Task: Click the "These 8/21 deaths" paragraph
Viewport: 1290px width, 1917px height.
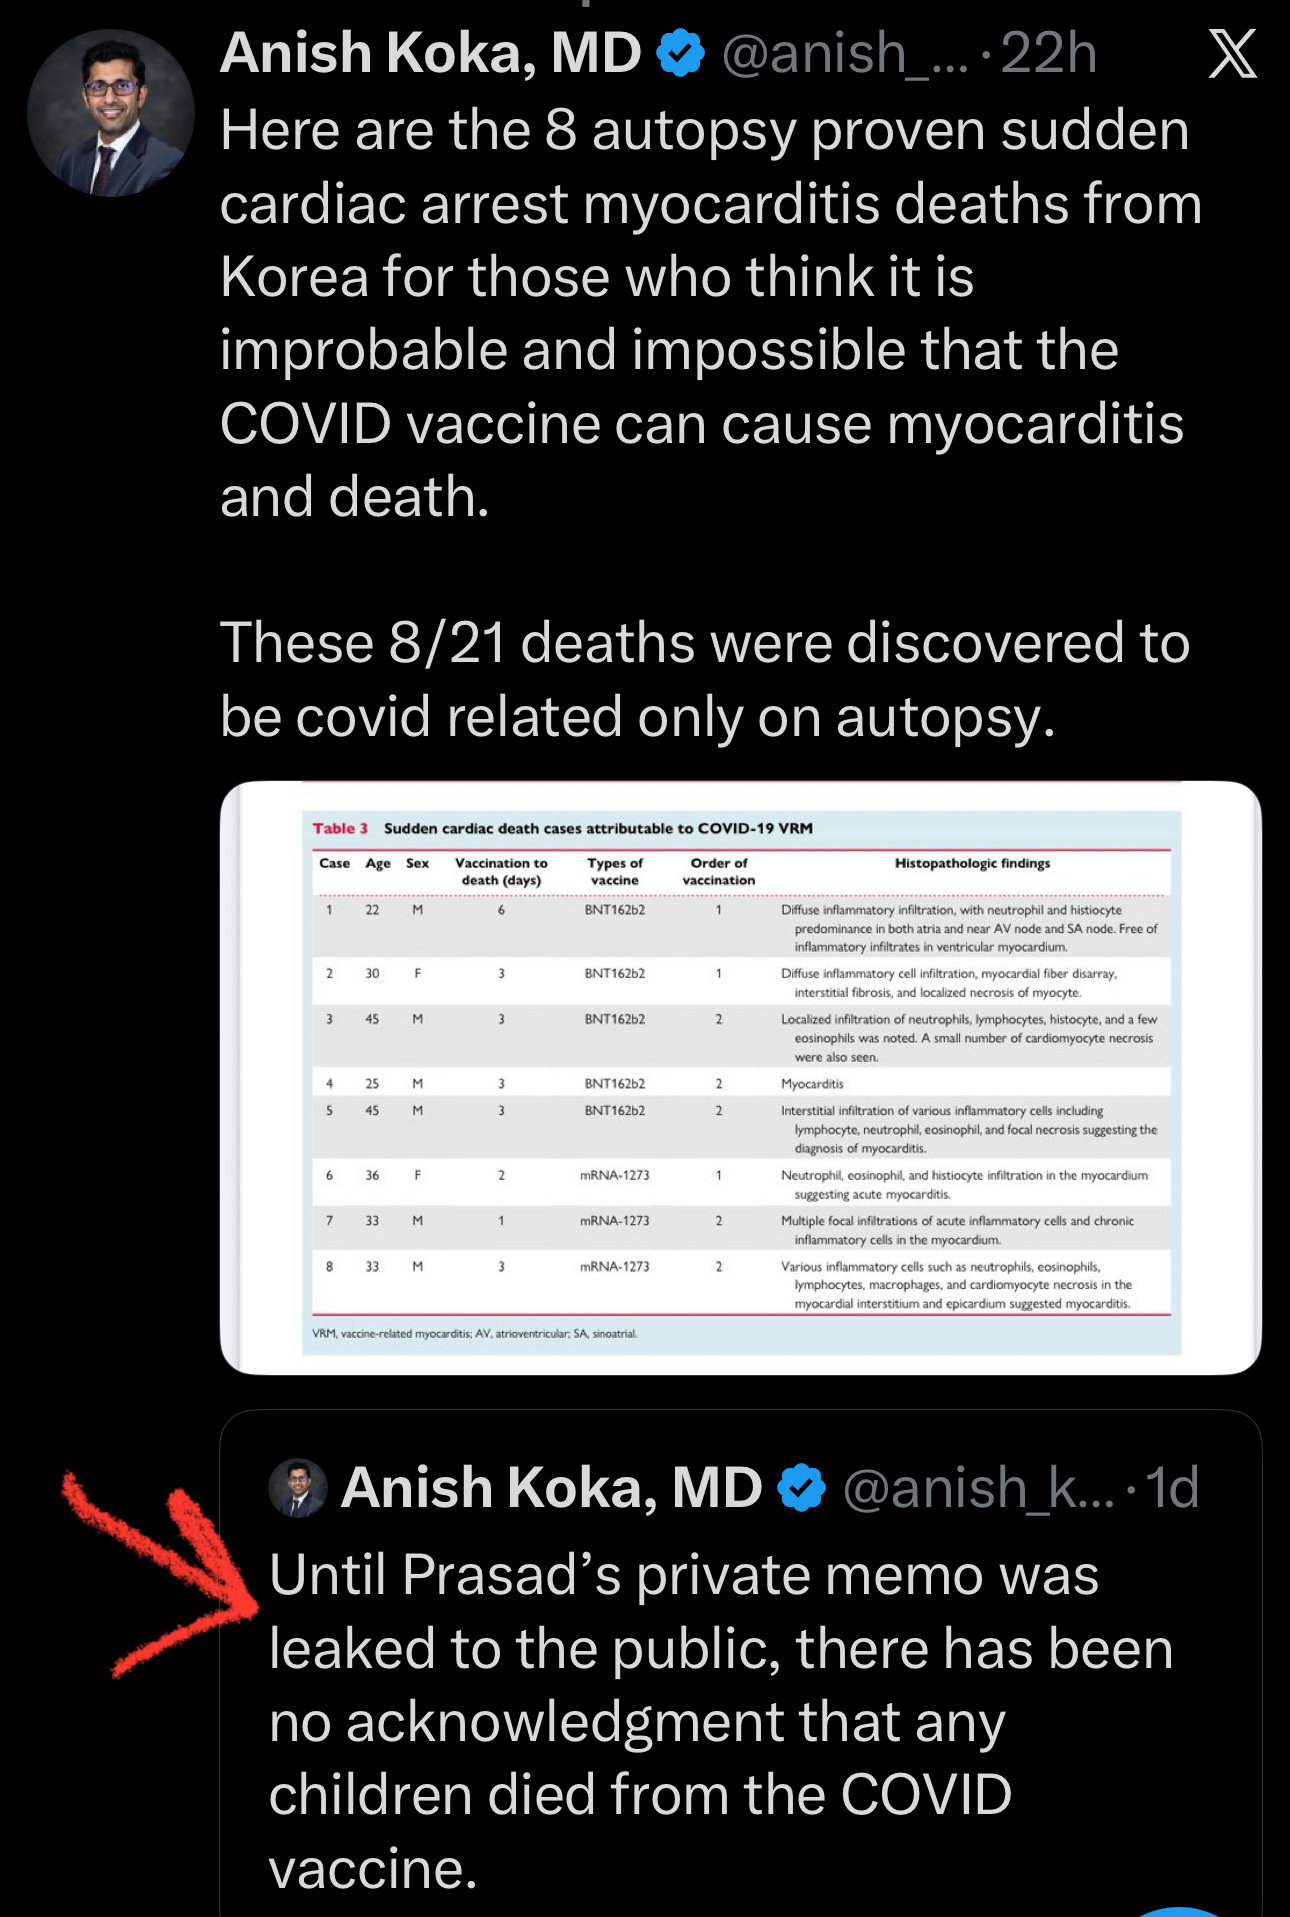Action: pos(705,679)
